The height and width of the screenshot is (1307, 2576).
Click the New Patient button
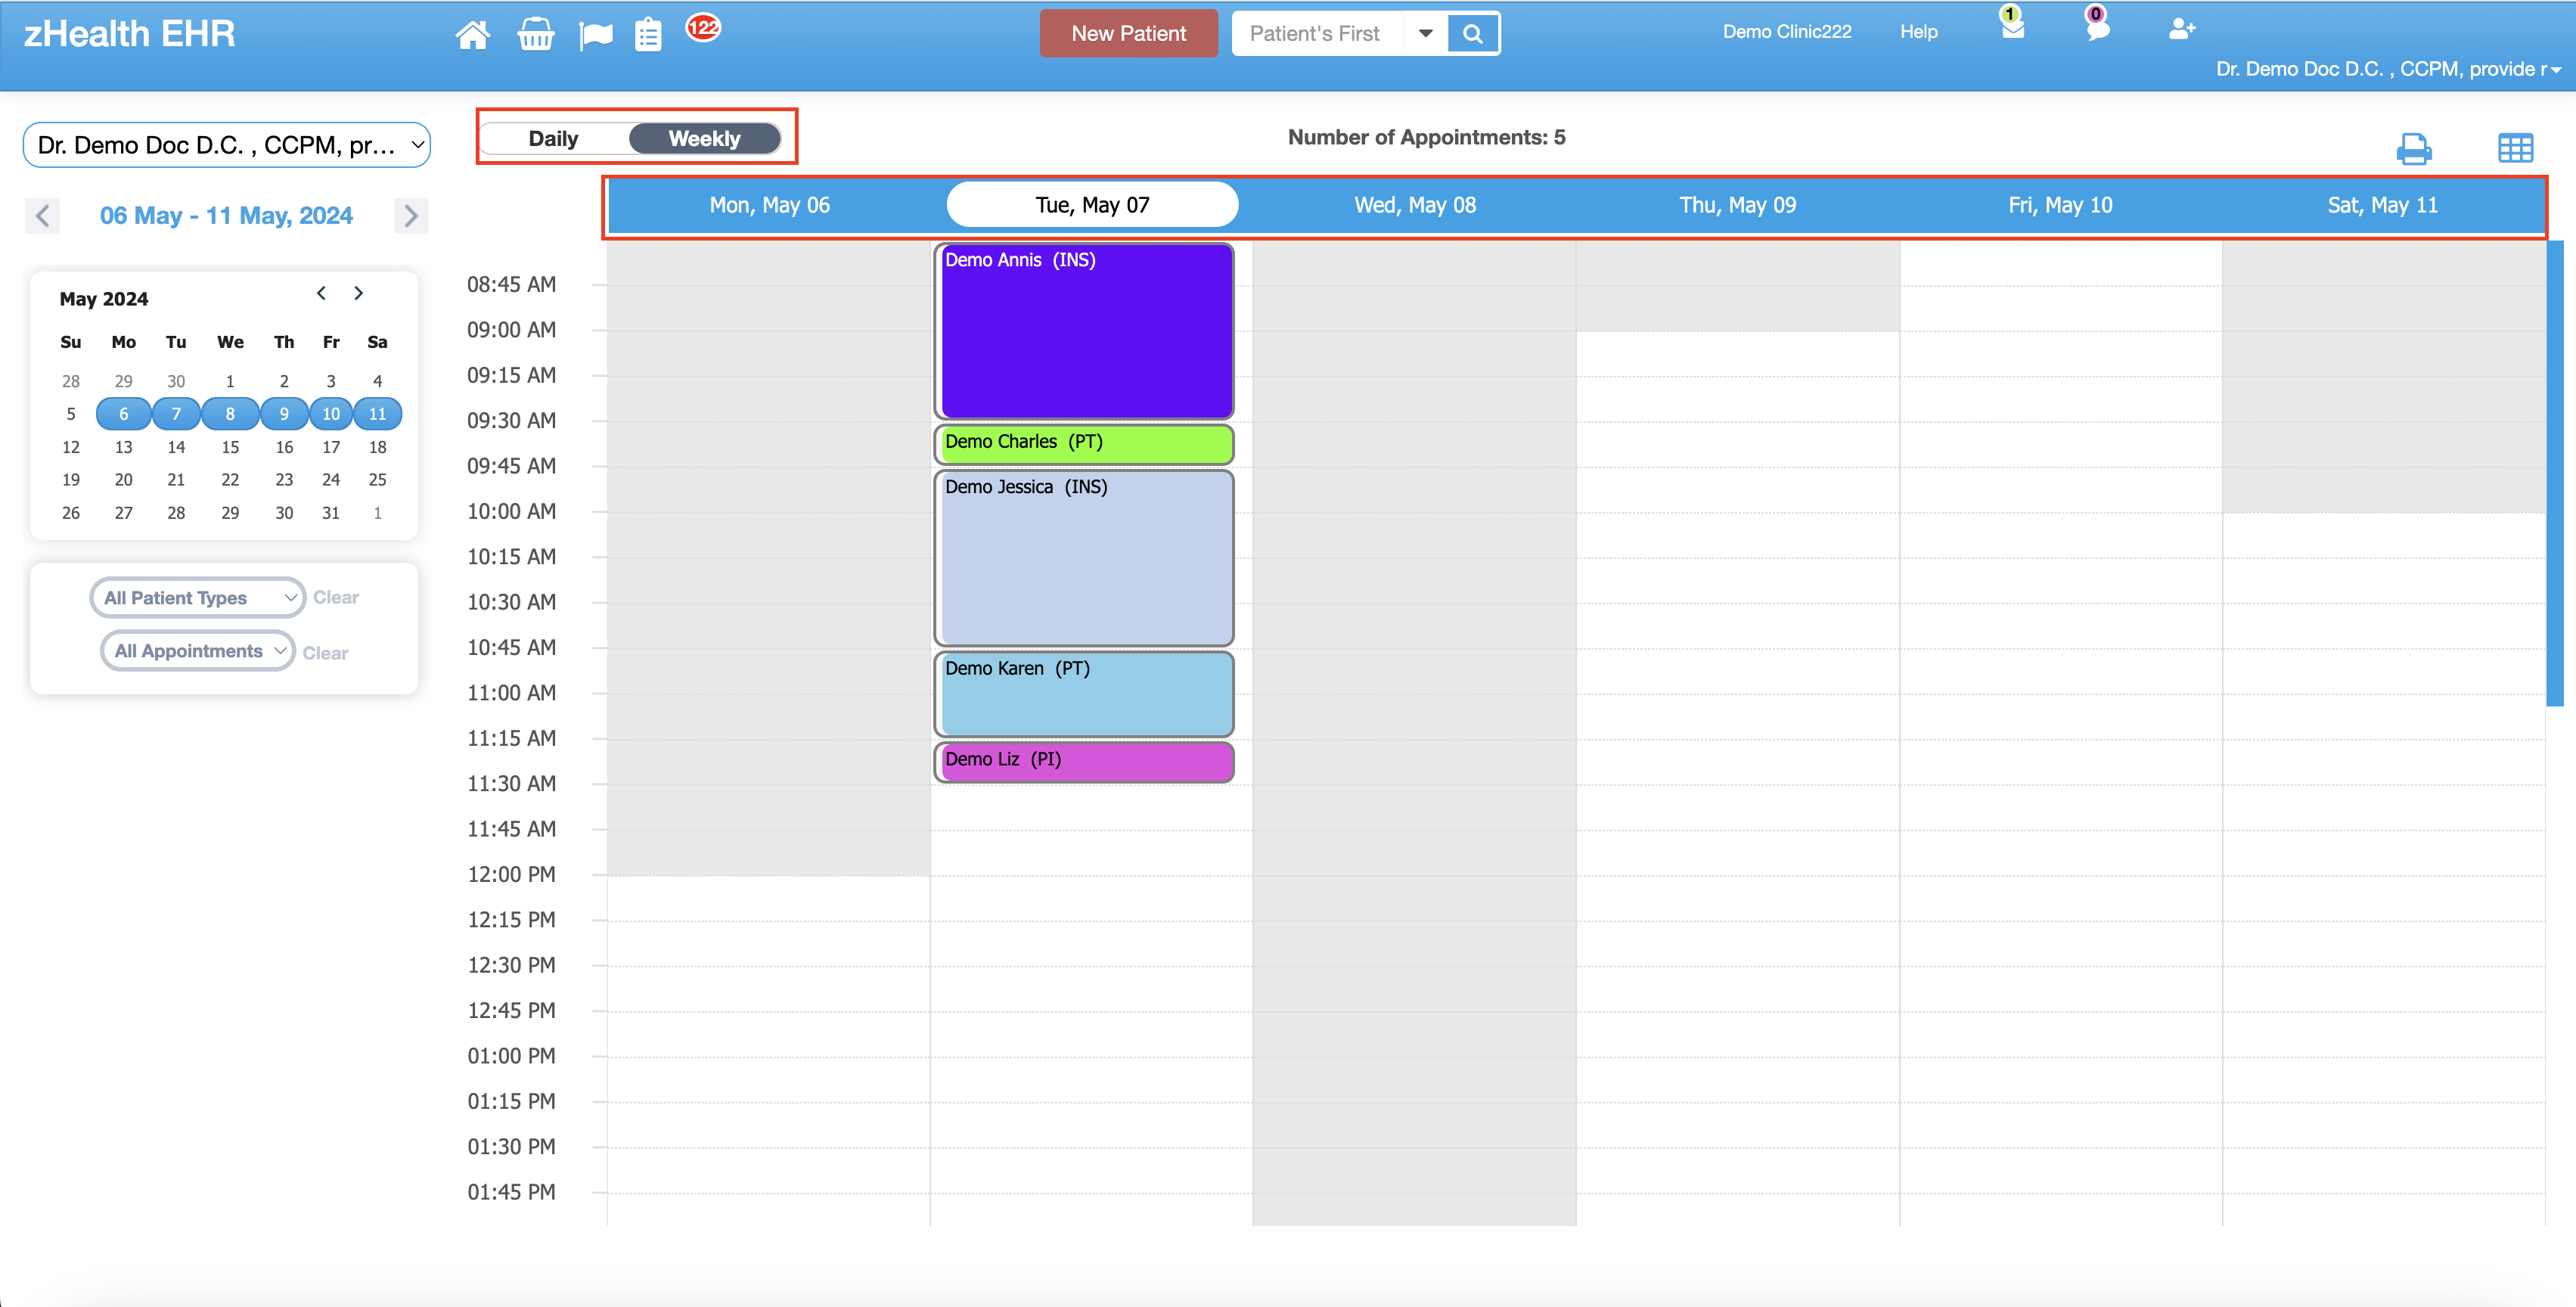(x=1128, y=33)
